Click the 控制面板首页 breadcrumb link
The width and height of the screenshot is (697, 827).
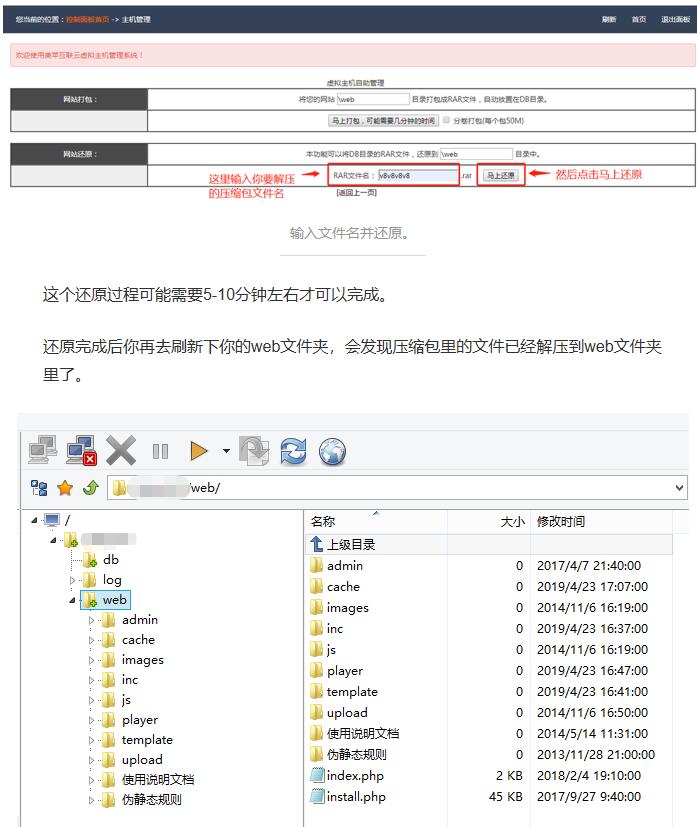pyautogui.click(x=88, y=20)
